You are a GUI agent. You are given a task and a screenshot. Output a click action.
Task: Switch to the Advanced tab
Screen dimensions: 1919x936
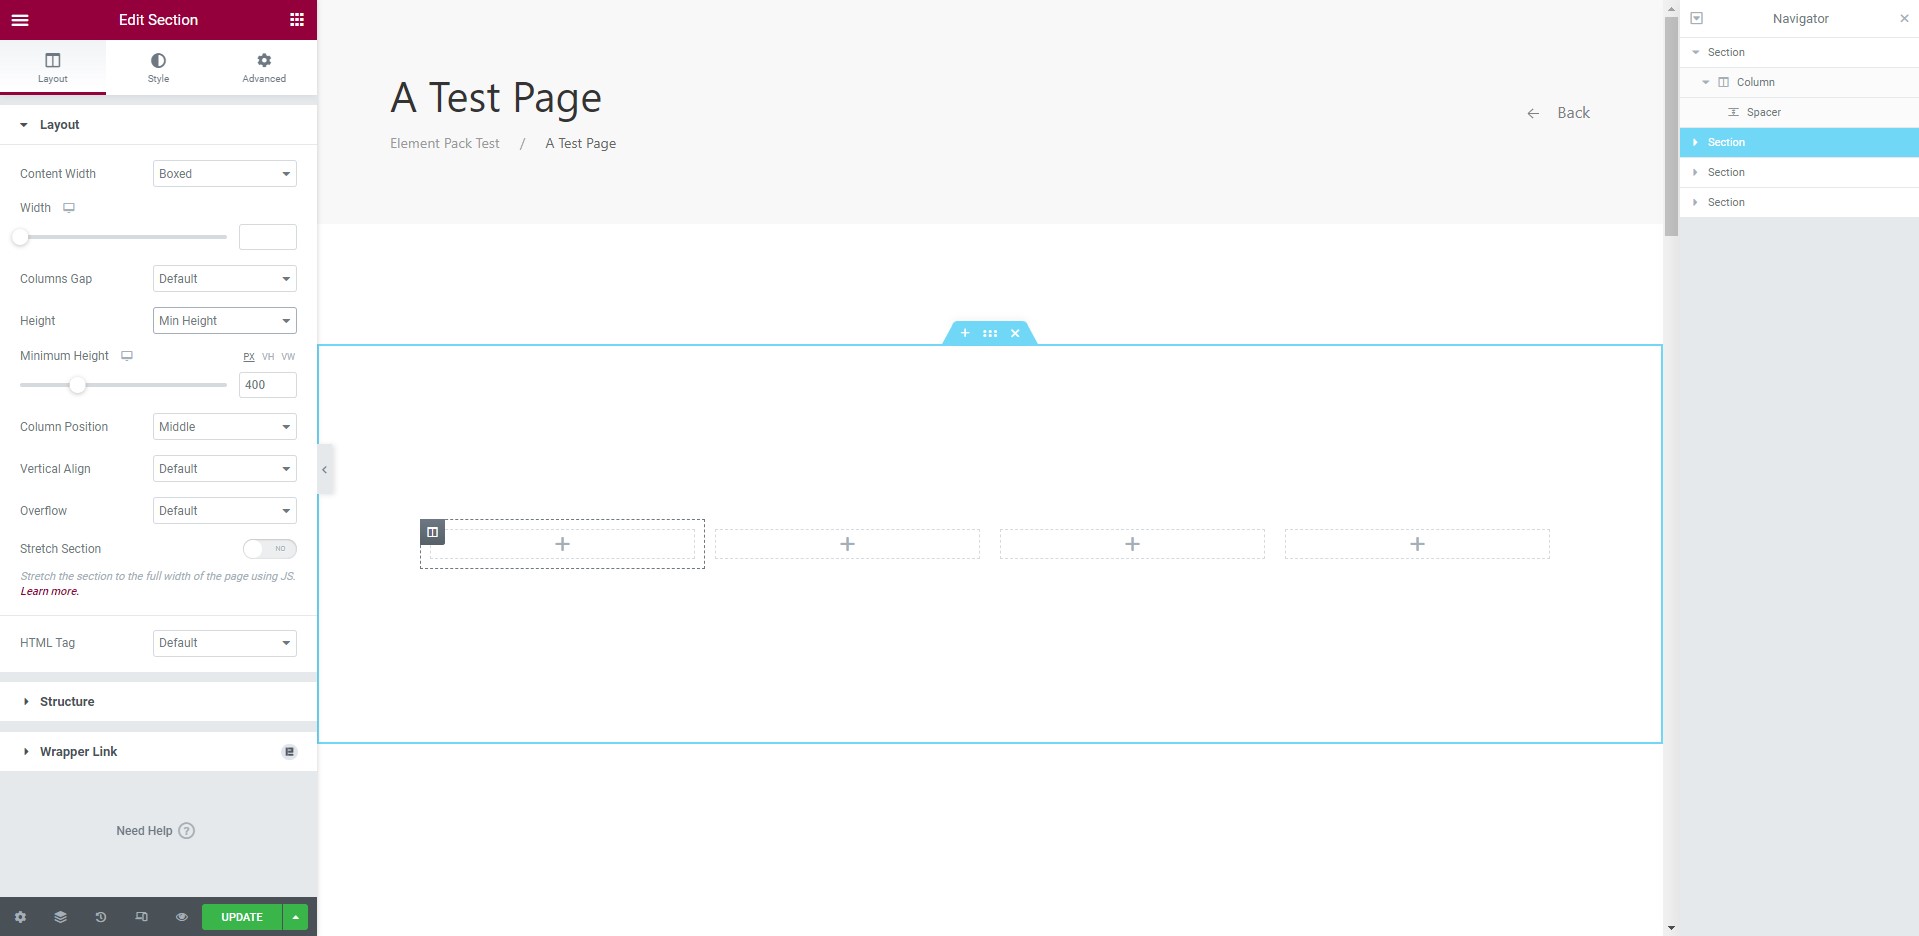click(263, 67)
